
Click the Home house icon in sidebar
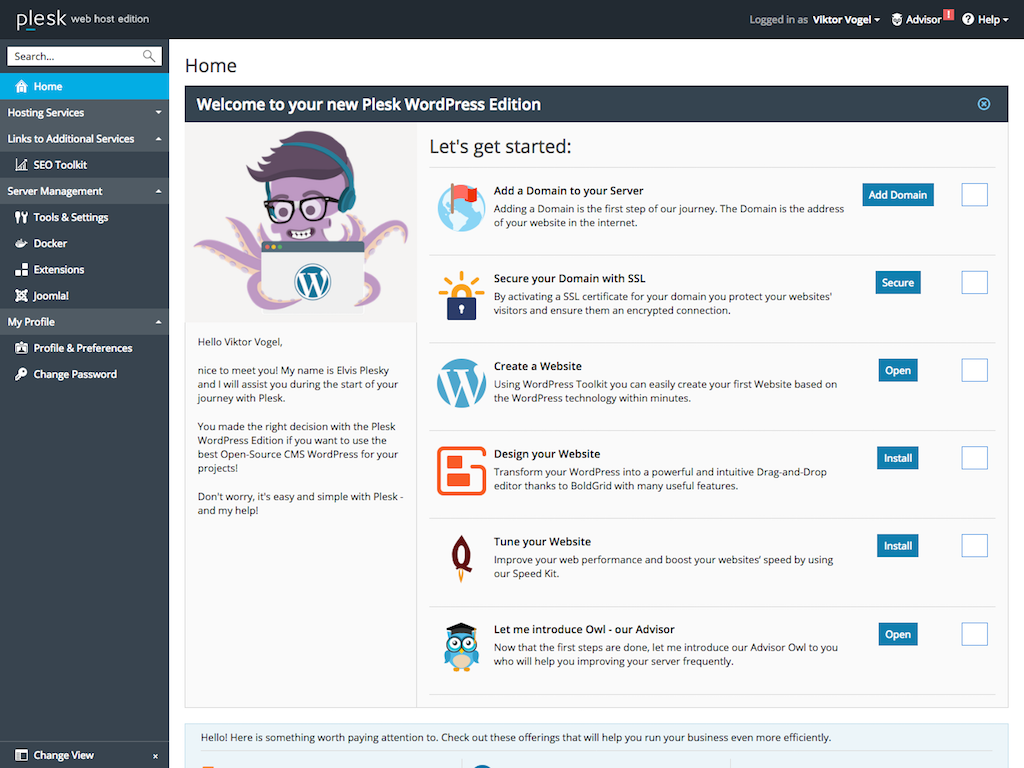click(x=21, y=86)
